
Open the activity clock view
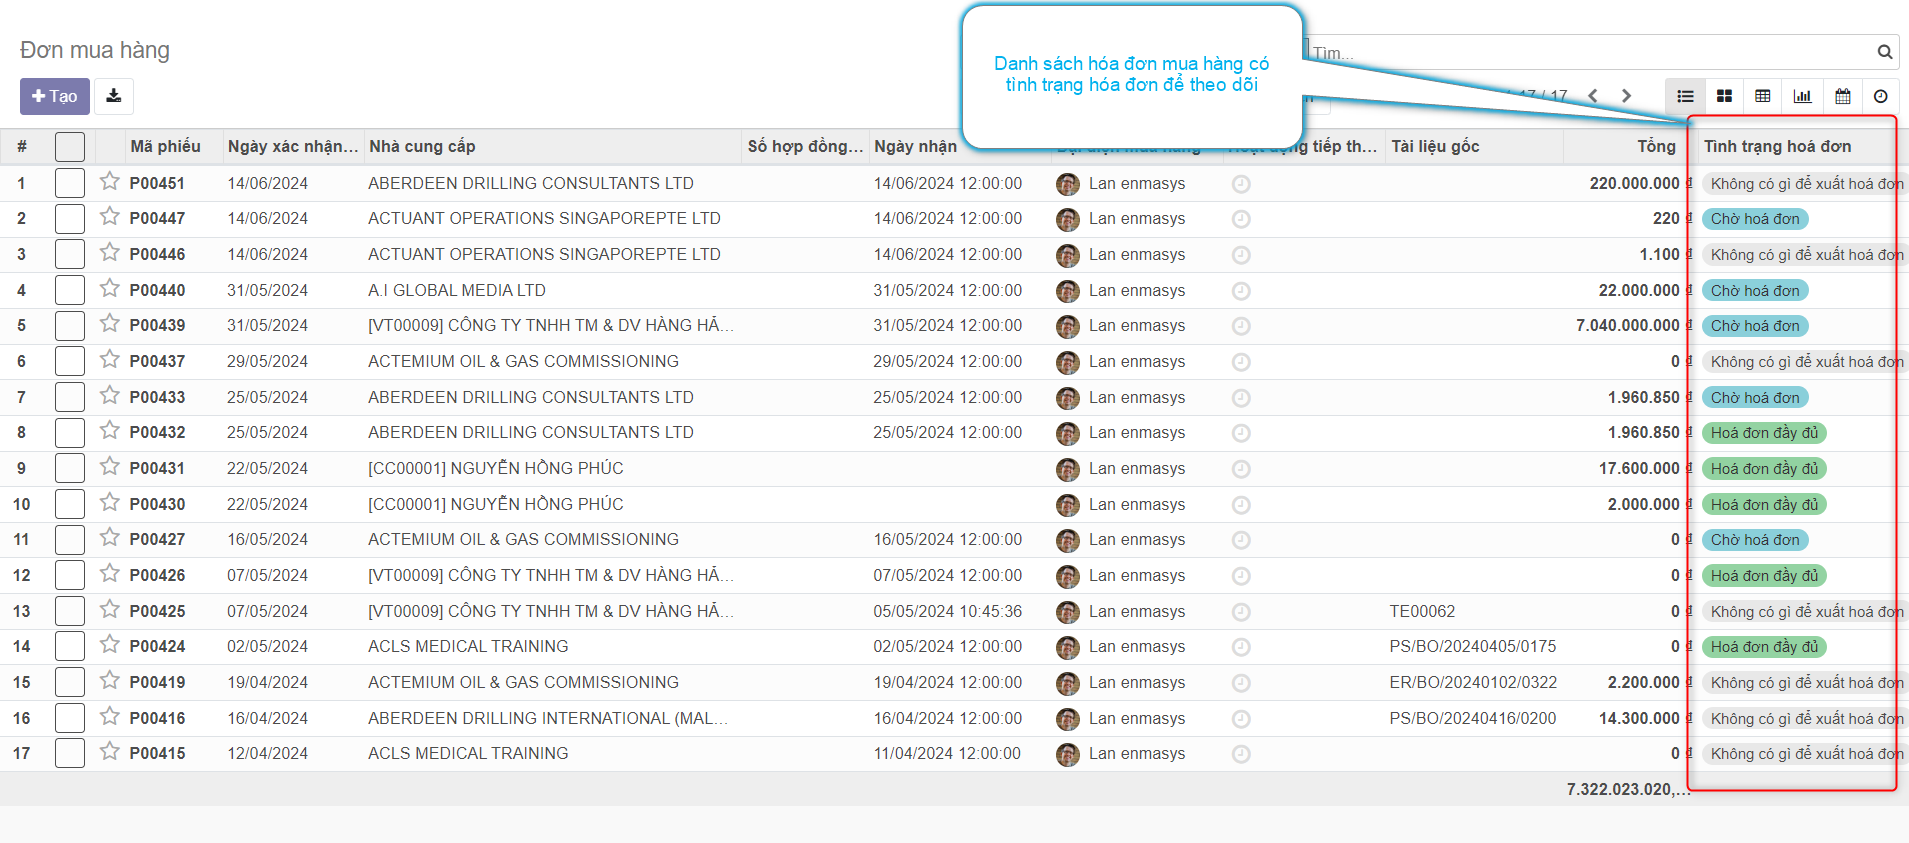coord(1880,96)
